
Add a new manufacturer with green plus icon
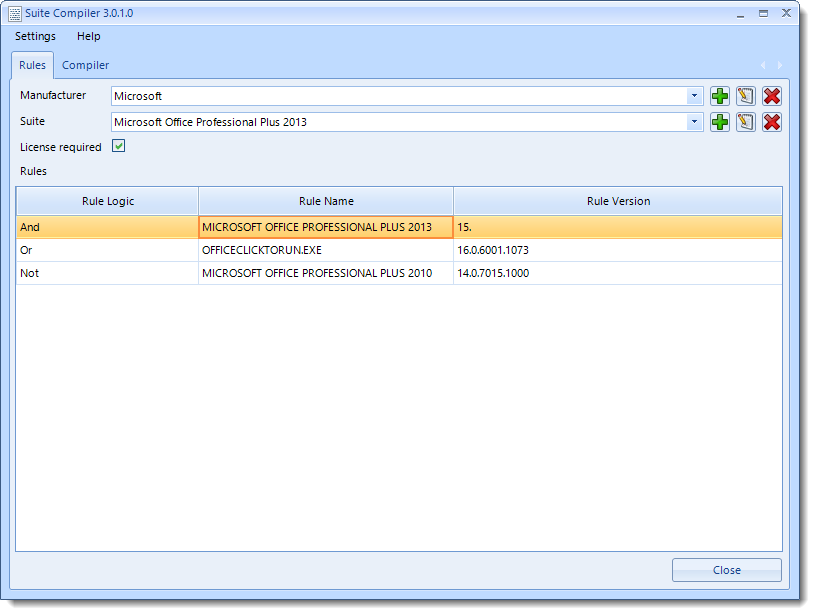click(x=719, y=96)
